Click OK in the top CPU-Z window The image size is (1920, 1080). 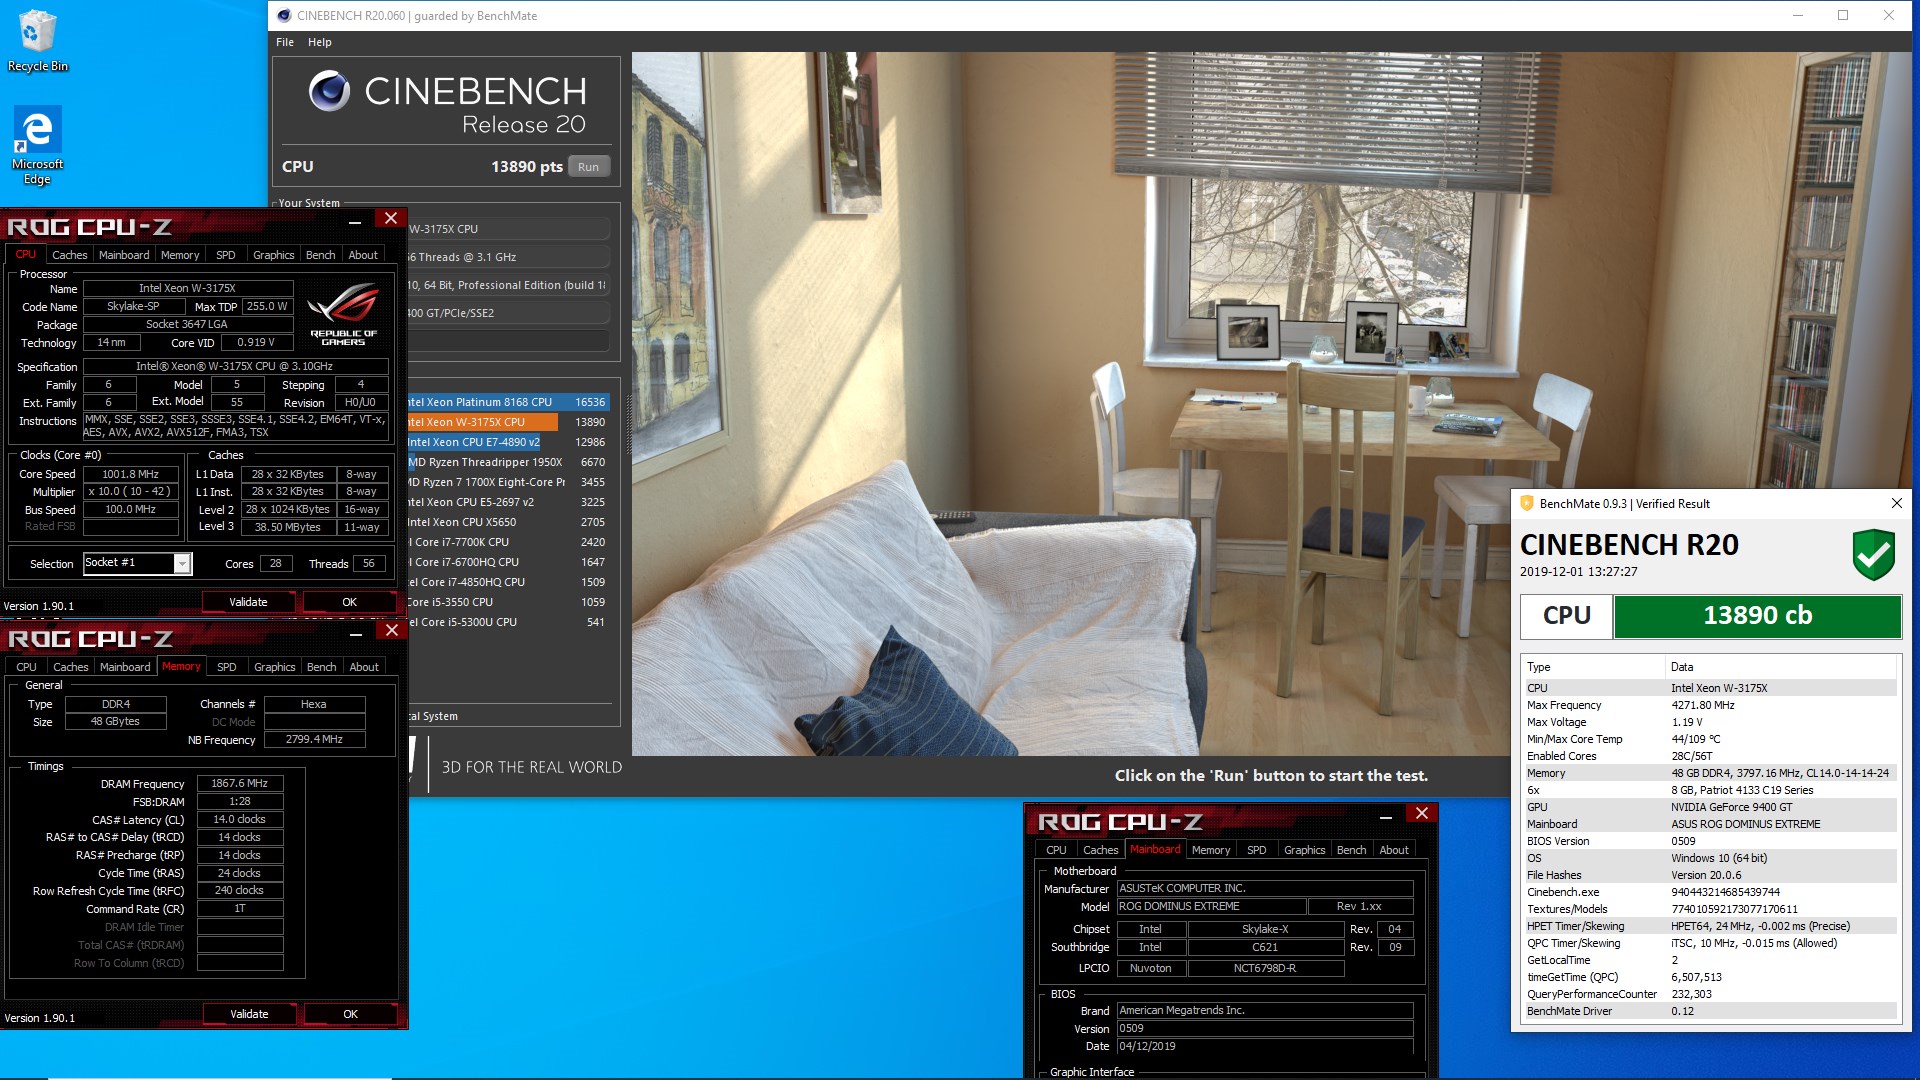[x=349, y=602]
